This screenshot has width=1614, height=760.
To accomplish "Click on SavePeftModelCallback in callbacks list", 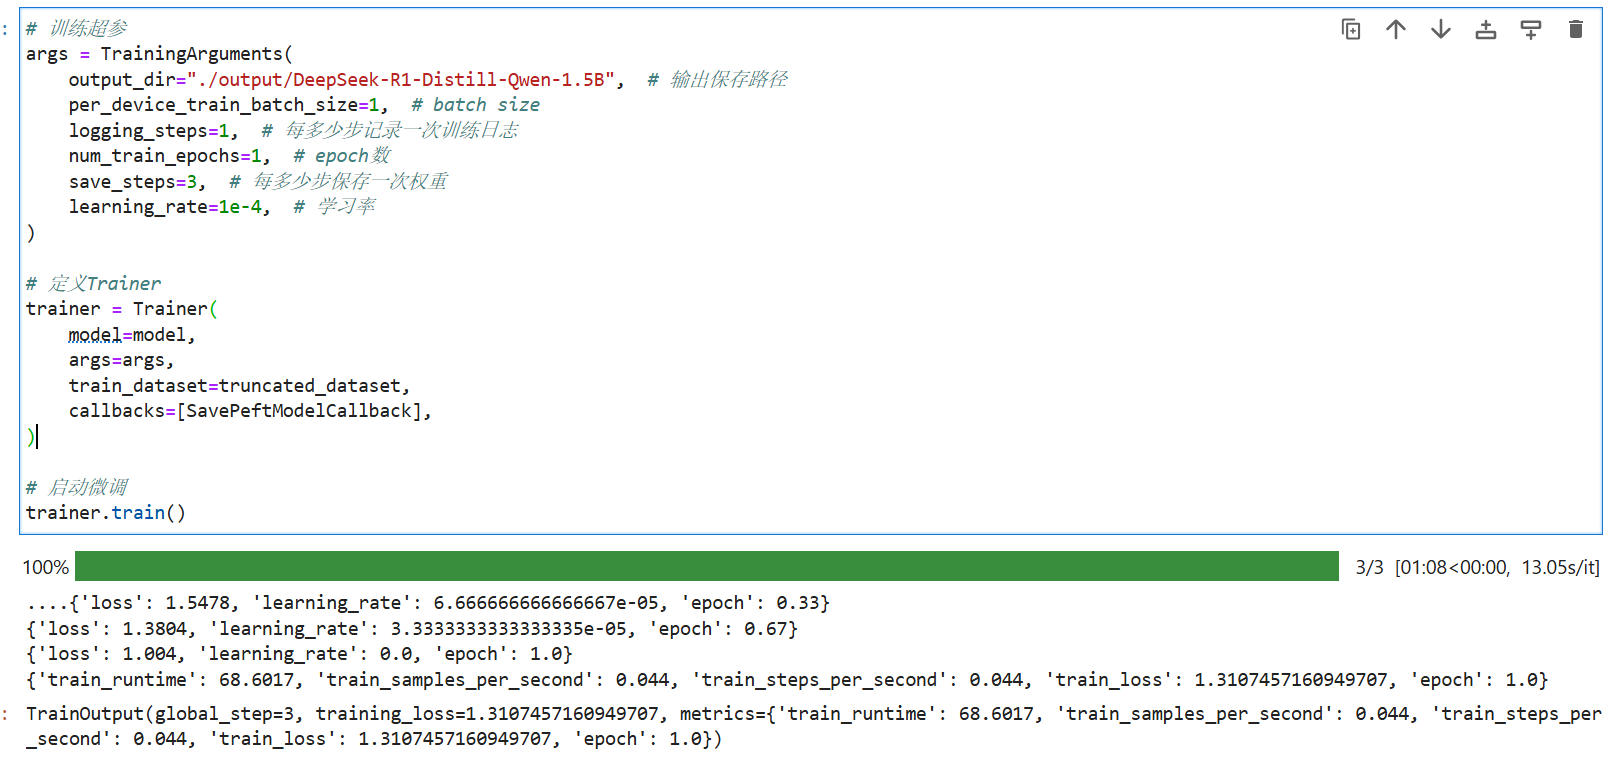I will [x=298, y=411].
